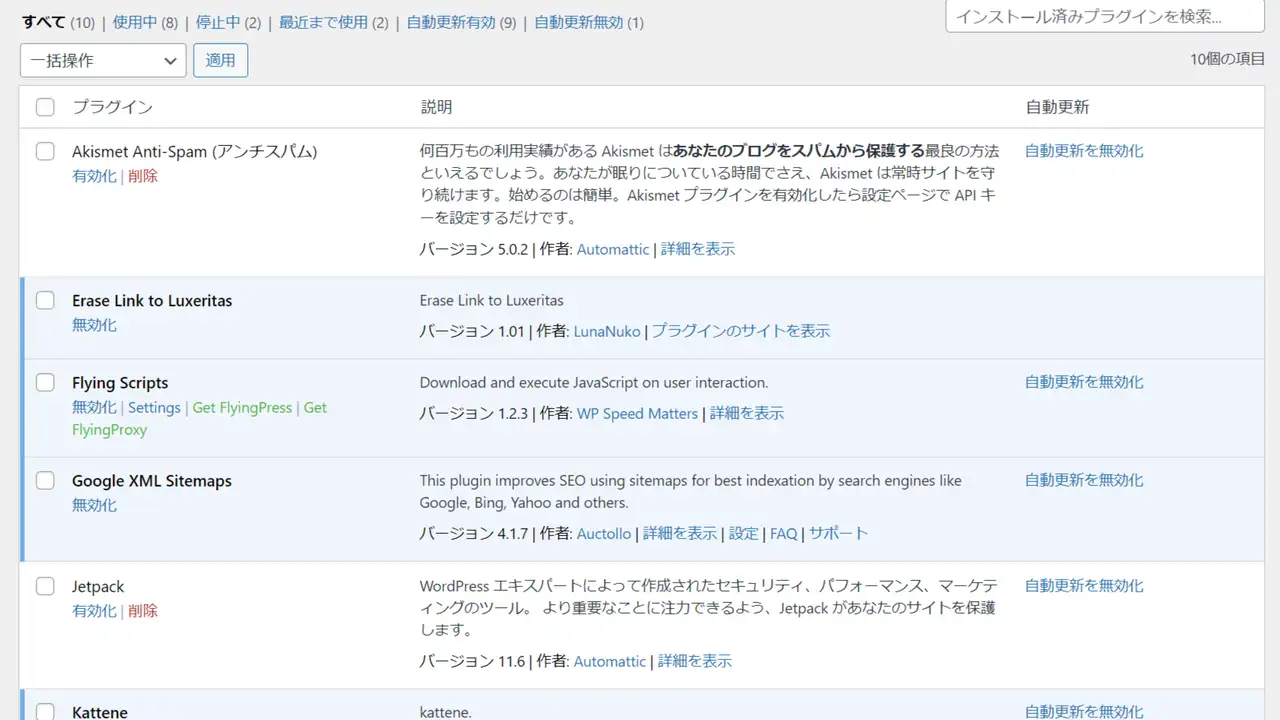Screen dimensions: 1280x720
Task: Click Get FlyingProxy link
Action: click(x=110, y=430)
